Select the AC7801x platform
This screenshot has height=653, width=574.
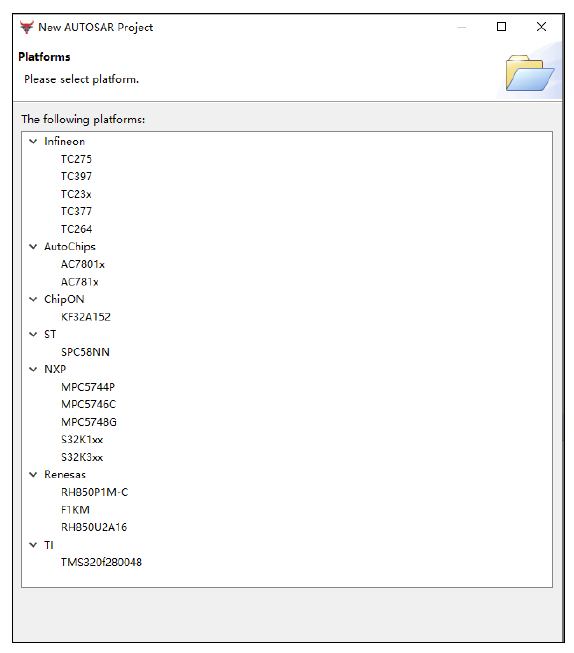pos(83,264)
